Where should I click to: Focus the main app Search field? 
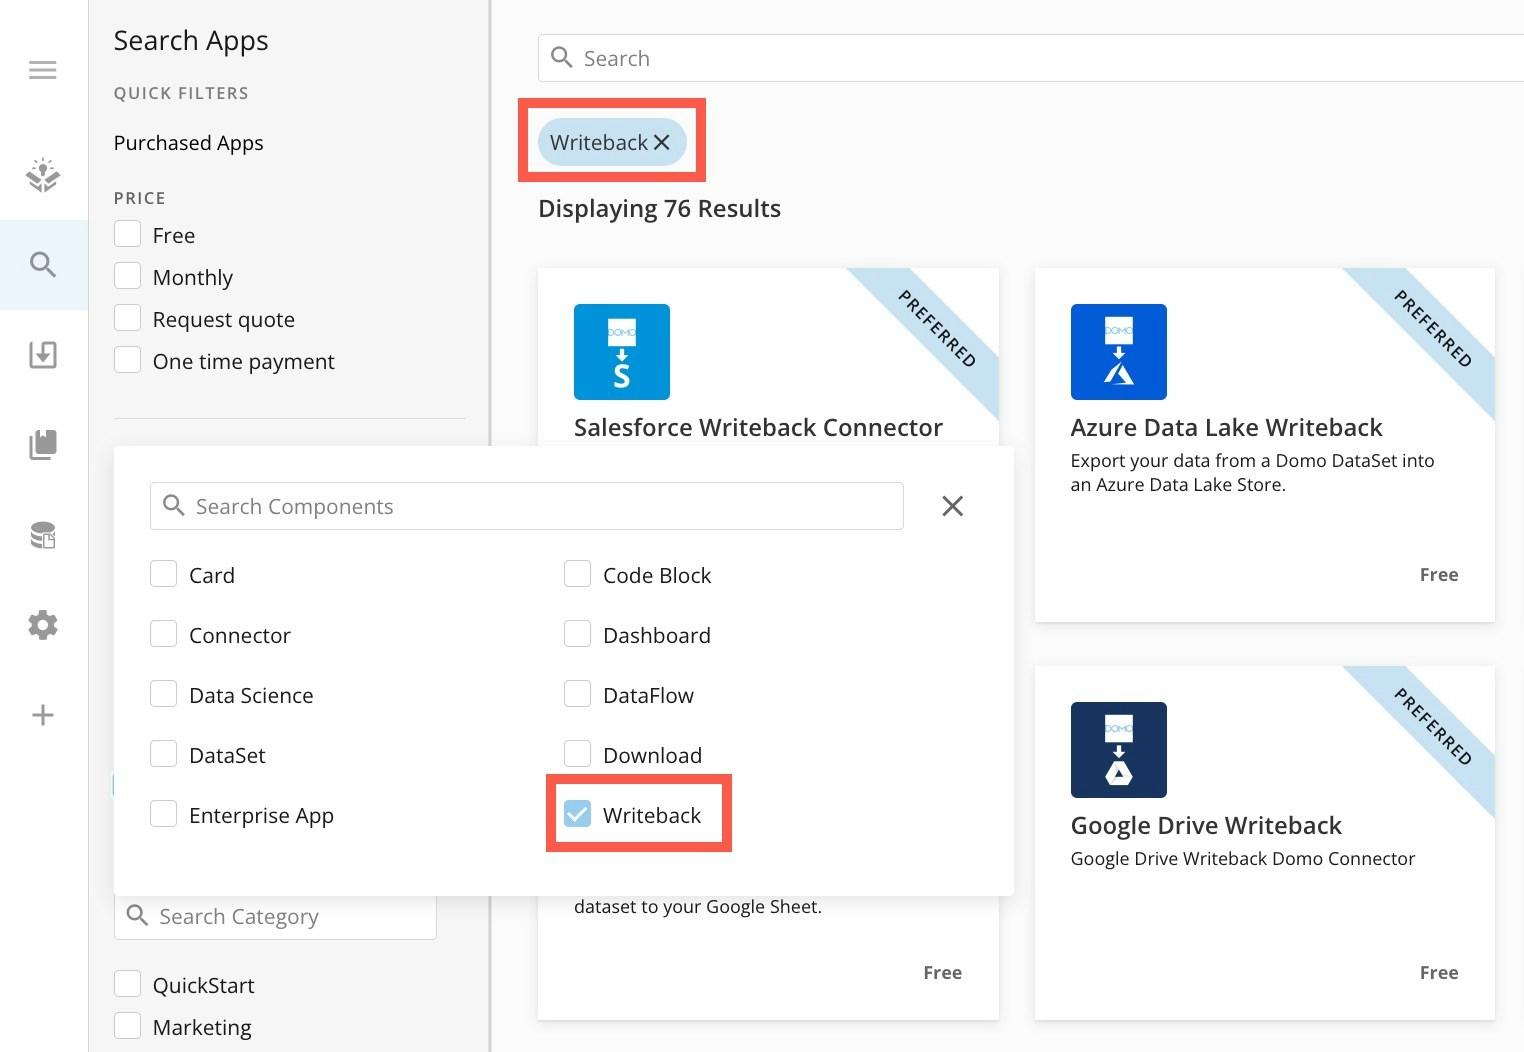click(1031, 58)
